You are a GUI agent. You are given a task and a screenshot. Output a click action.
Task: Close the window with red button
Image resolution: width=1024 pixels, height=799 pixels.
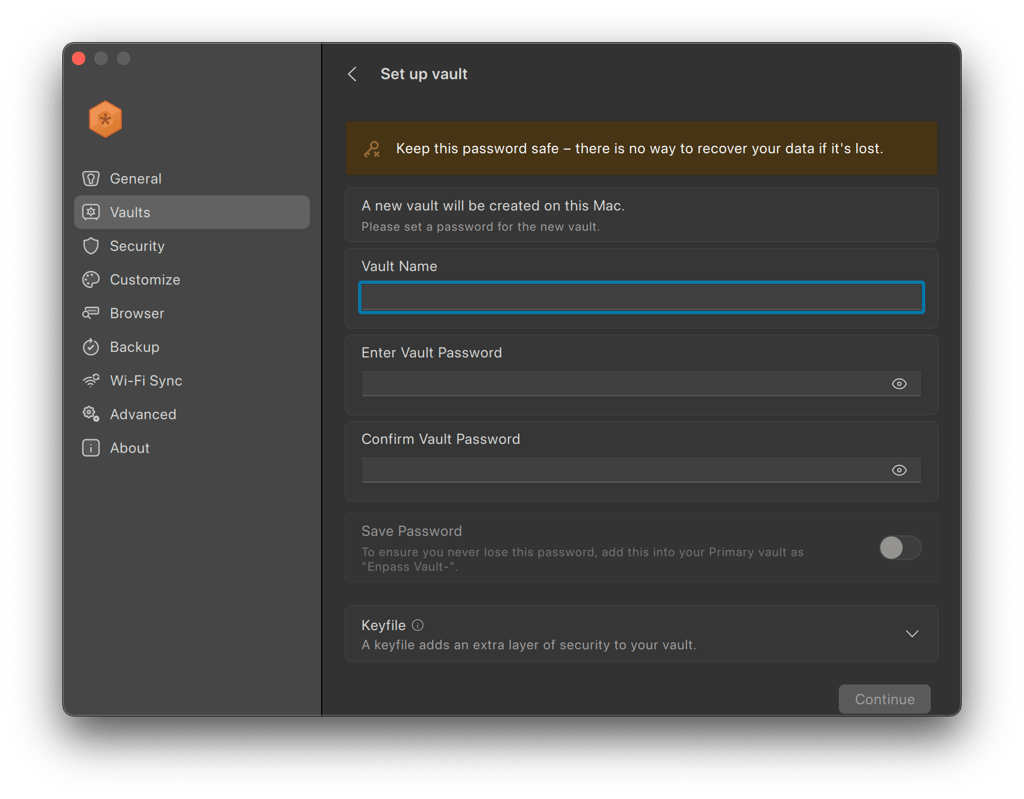click(x=79, y=59)
